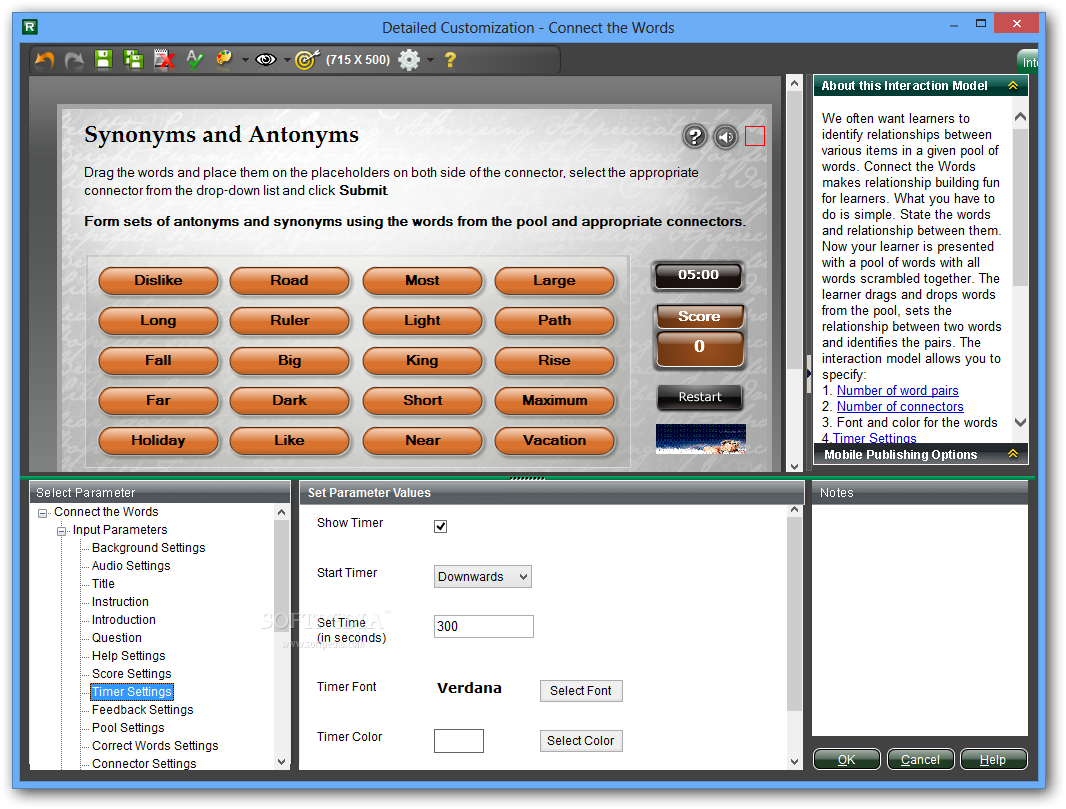Screen dimensions: 1066x809
Task: Click the undo arrow icon
Action: tap(44, 60)
